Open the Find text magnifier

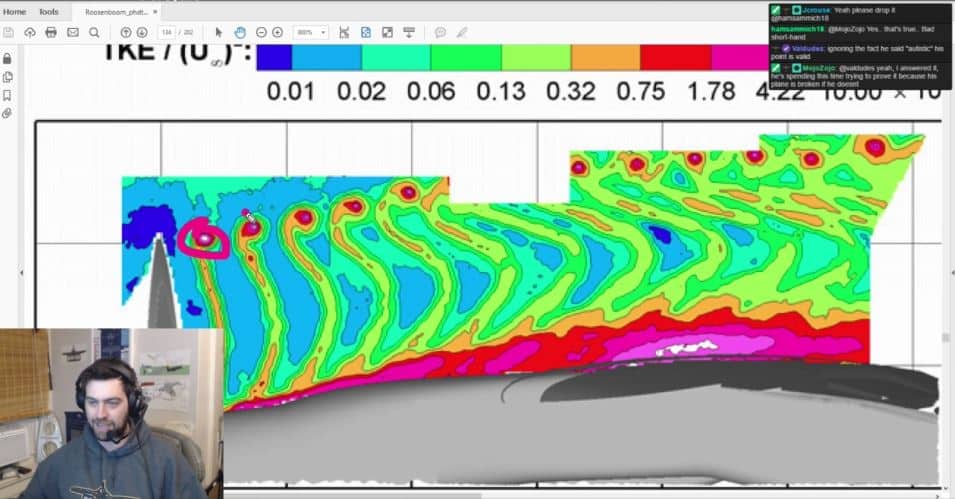pyautogui.click(x=94, y=32)
